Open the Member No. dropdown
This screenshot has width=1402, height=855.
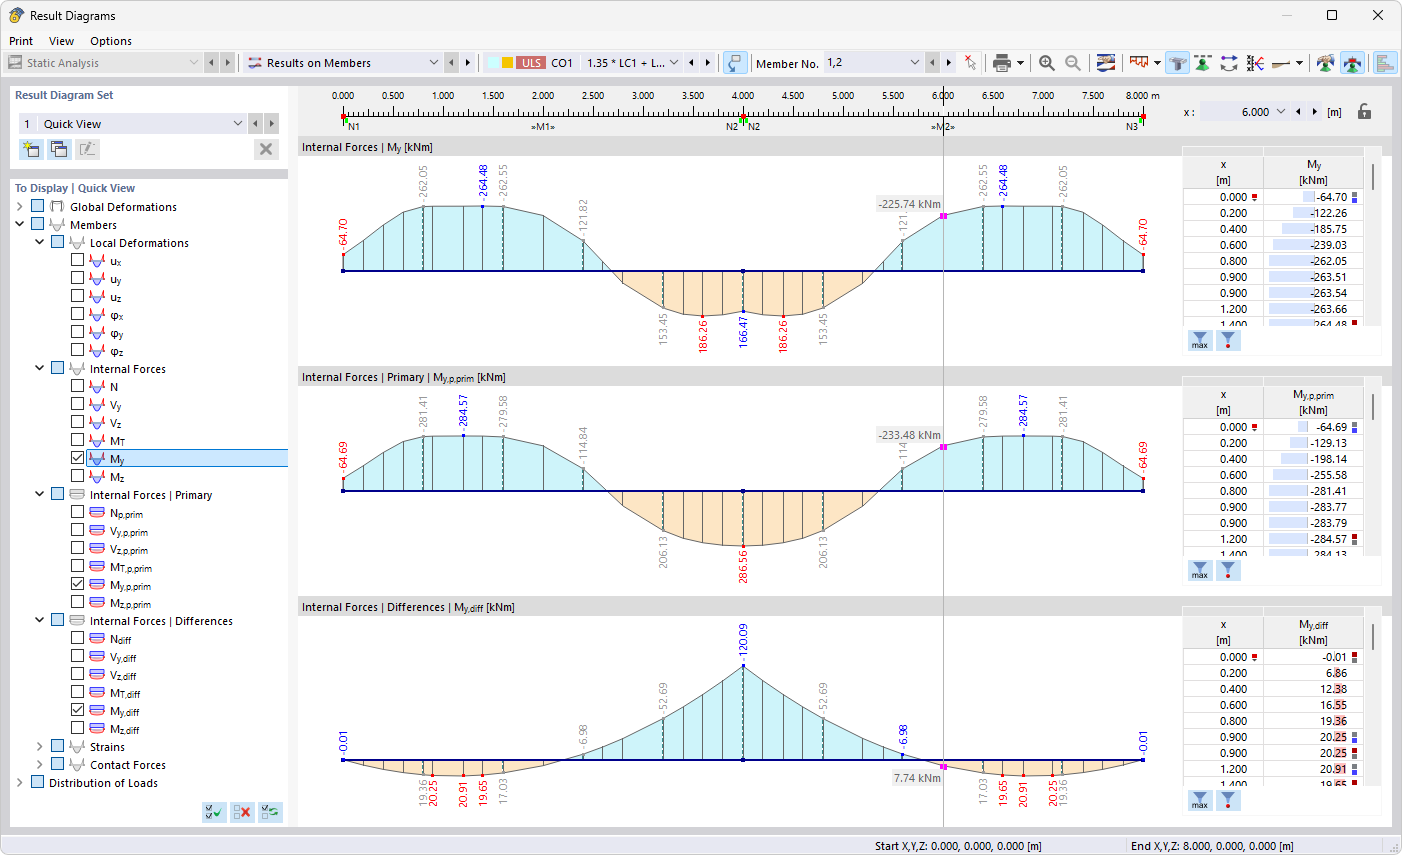(x=916, y=62)
